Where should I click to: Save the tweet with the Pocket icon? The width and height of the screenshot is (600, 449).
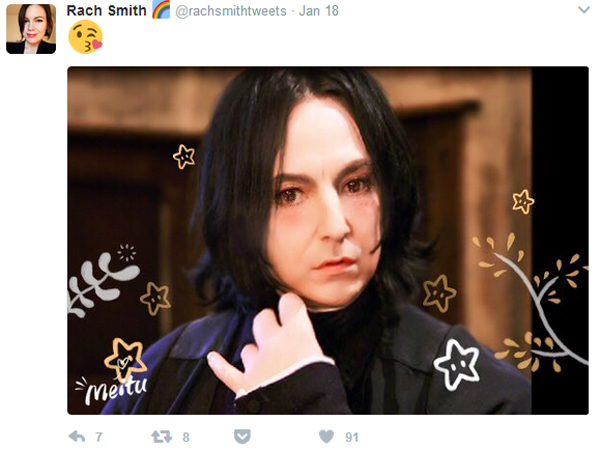[x=242, y=436]
